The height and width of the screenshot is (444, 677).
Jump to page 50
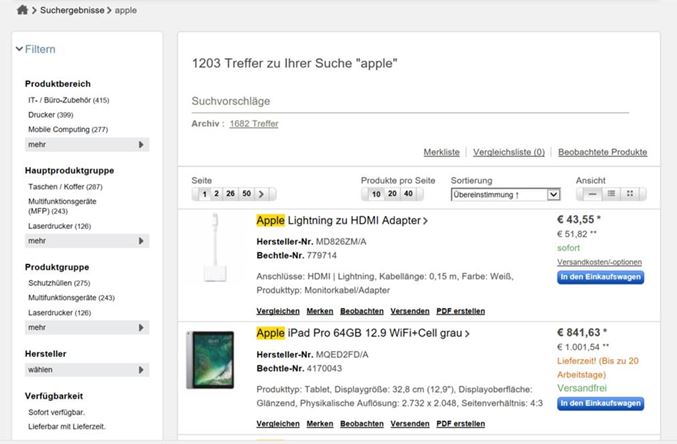247,194
